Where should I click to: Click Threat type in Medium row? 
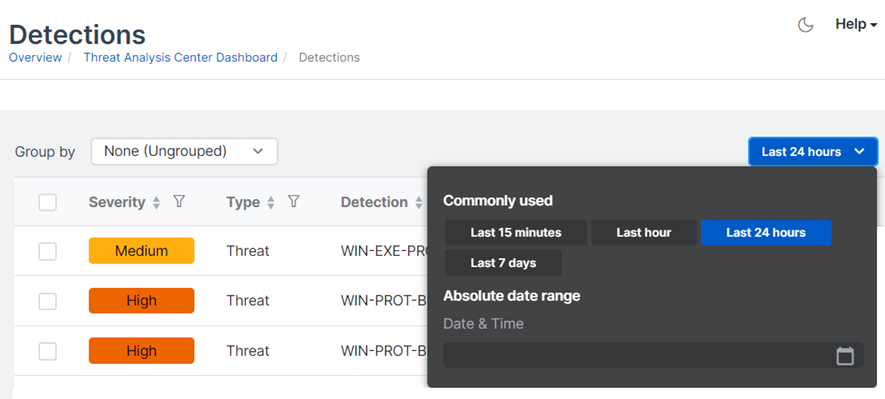(x=248, y=251)
